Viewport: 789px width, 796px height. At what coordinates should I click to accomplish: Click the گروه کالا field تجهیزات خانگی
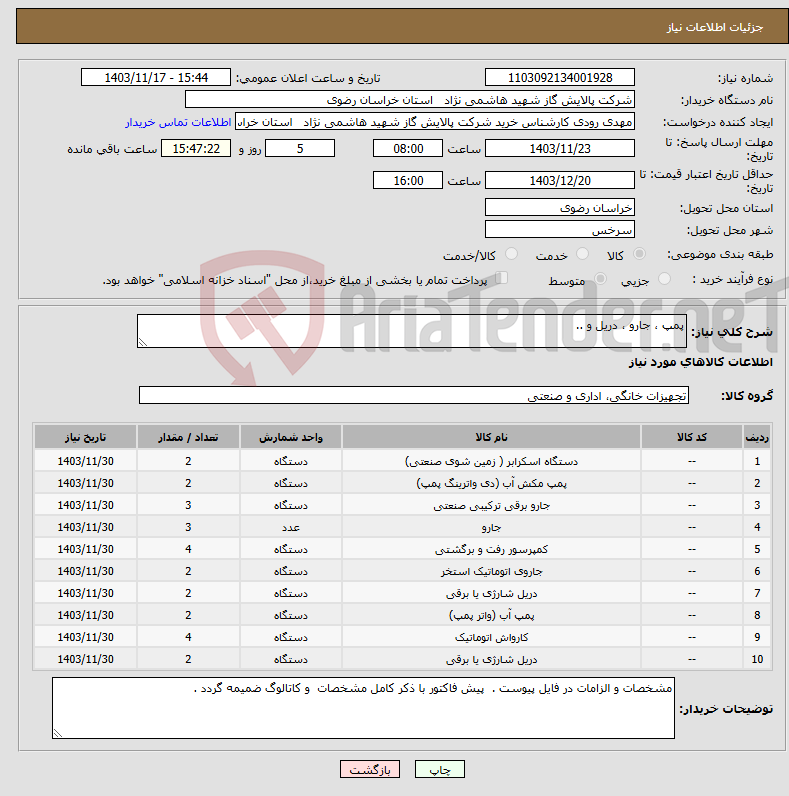(414, 395)
